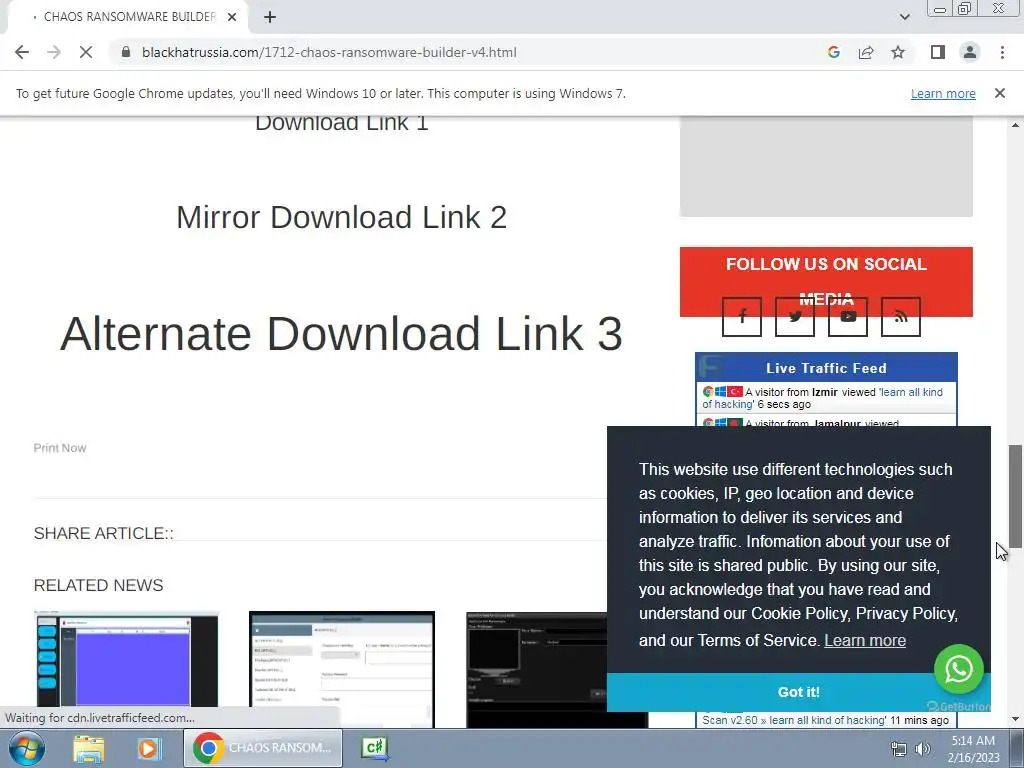The height and width of the screenshot is (768, 1024).
Task: Open a new browser tab
Action: [270, 17]
